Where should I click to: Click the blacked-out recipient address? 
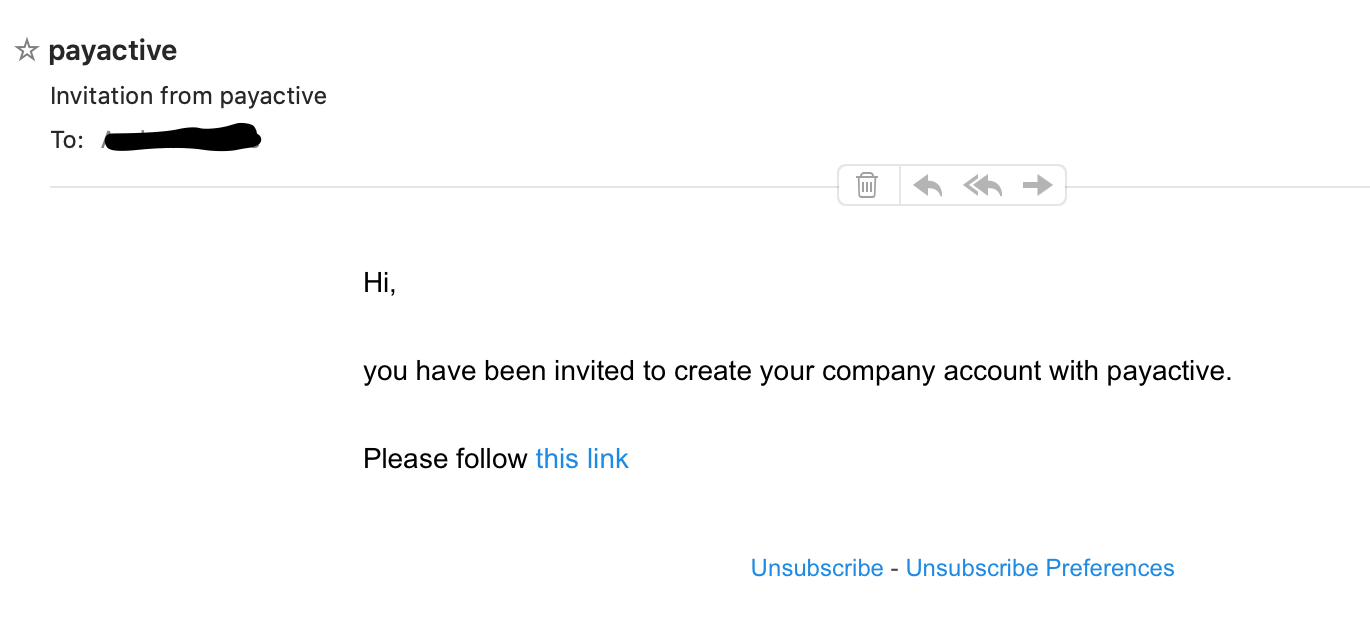pyautogui.click(x=180, y=139)
